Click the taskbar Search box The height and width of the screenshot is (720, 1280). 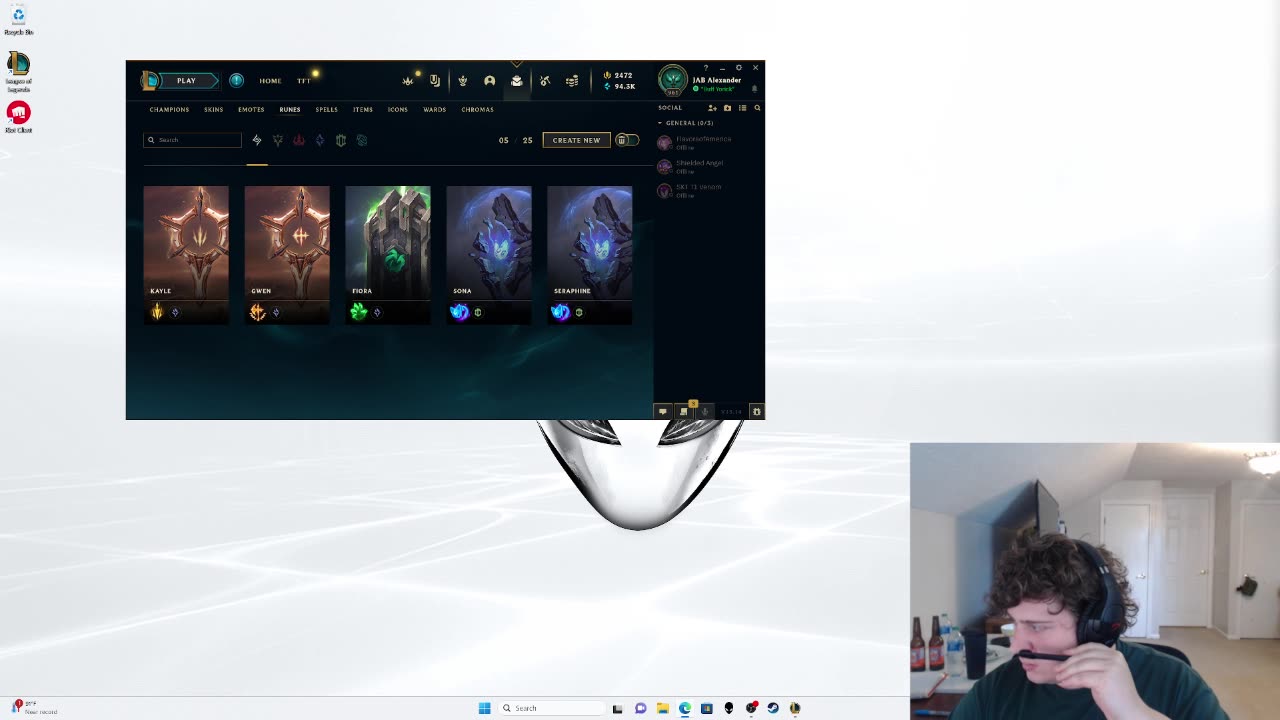point(552,708)
